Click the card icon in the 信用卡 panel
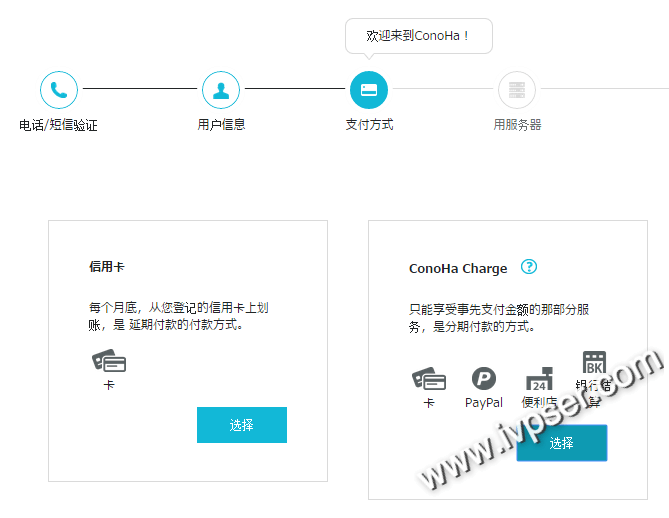This screenshot has width=669, height=518. [x=109, y=361]
